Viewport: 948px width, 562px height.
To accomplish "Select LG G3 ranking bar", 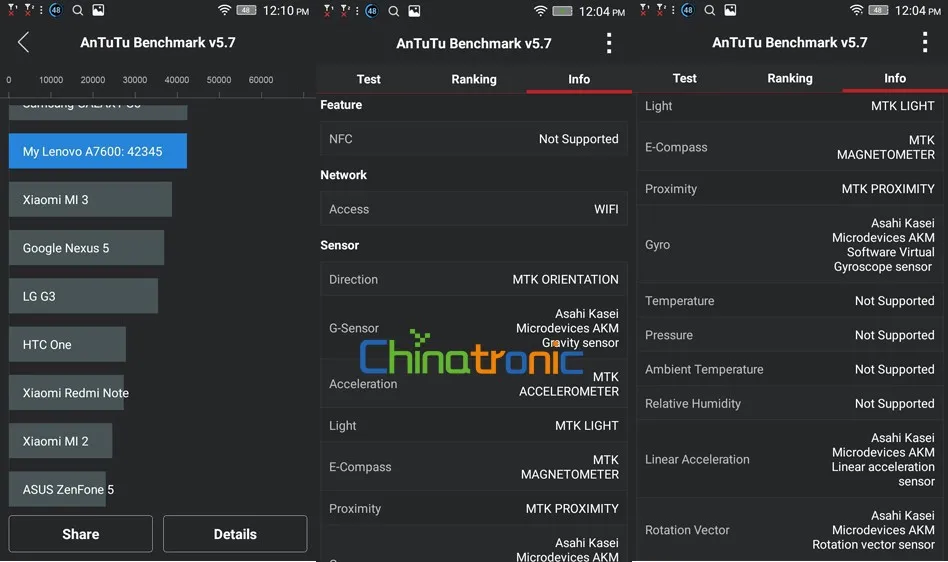I will tap(83, 296).
